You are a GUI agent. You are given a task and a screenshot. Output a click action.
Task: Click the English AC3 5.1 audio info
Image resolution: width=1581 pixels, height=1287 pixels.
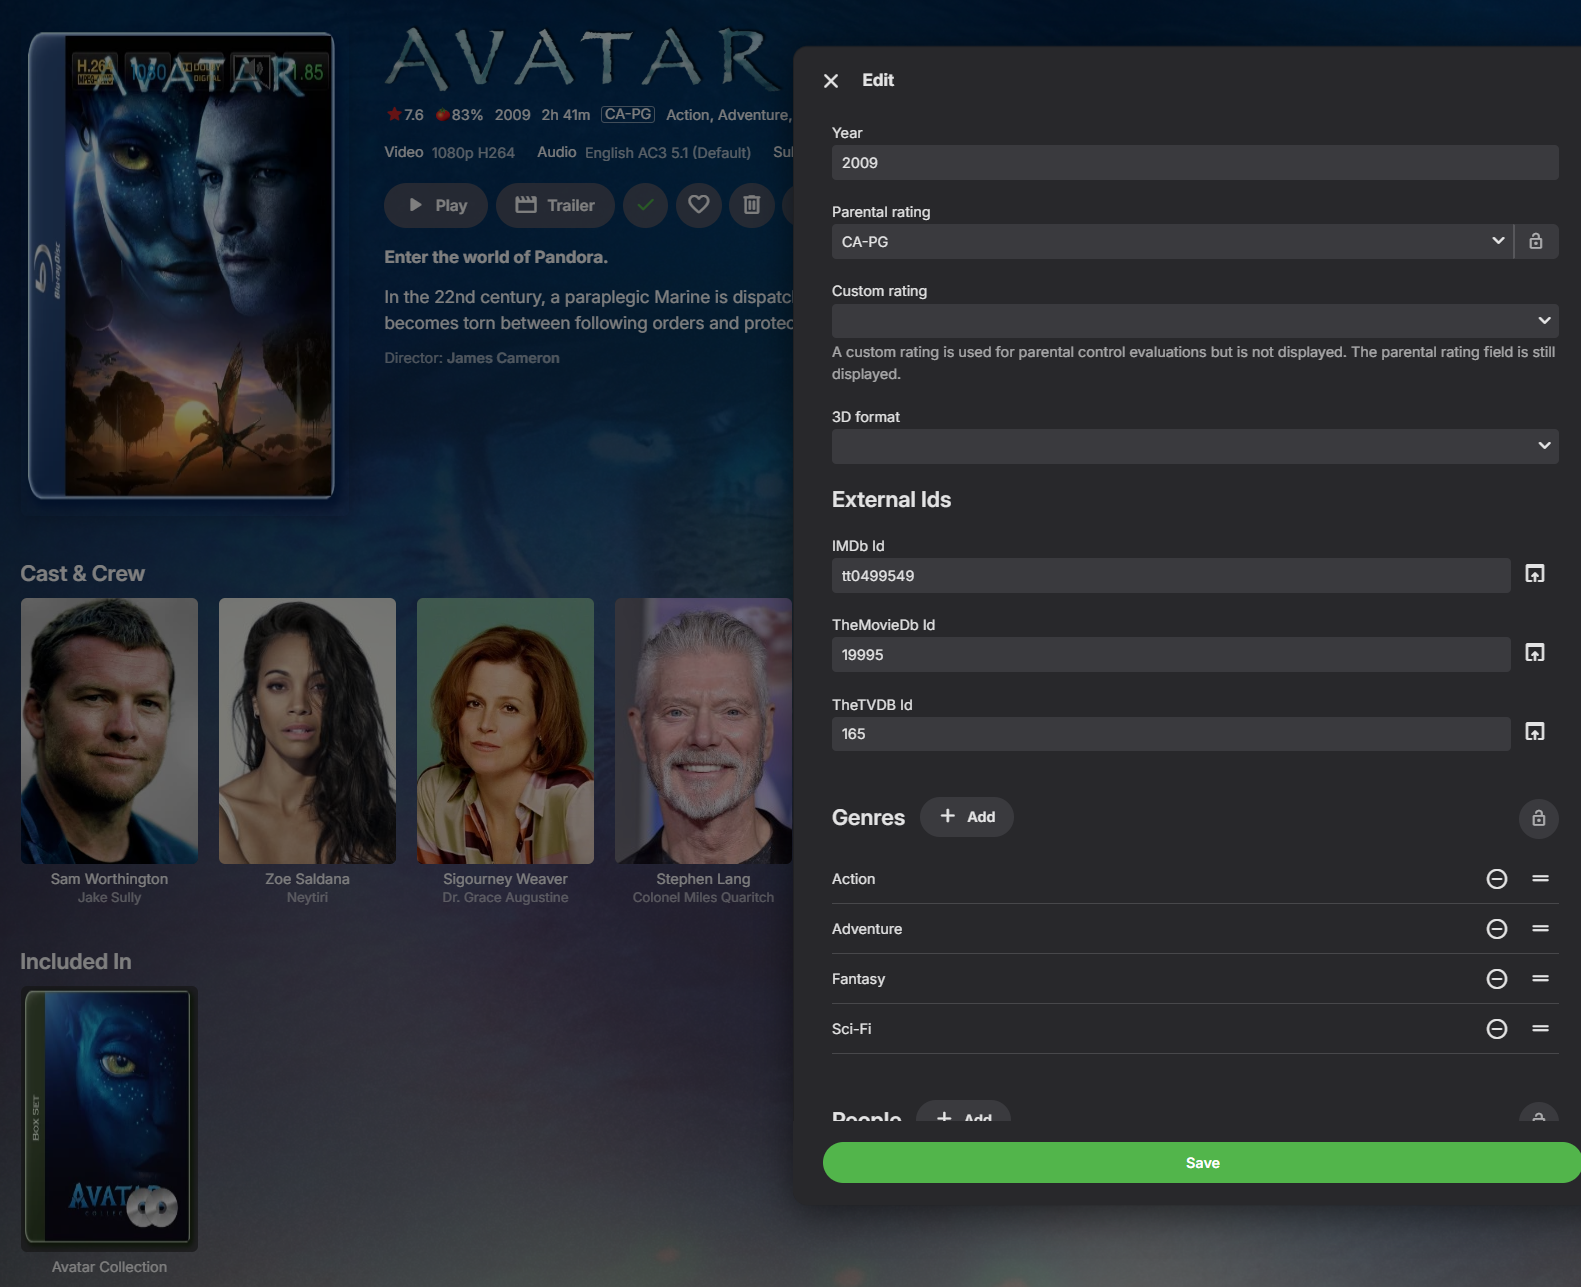(x=668, y=153)
